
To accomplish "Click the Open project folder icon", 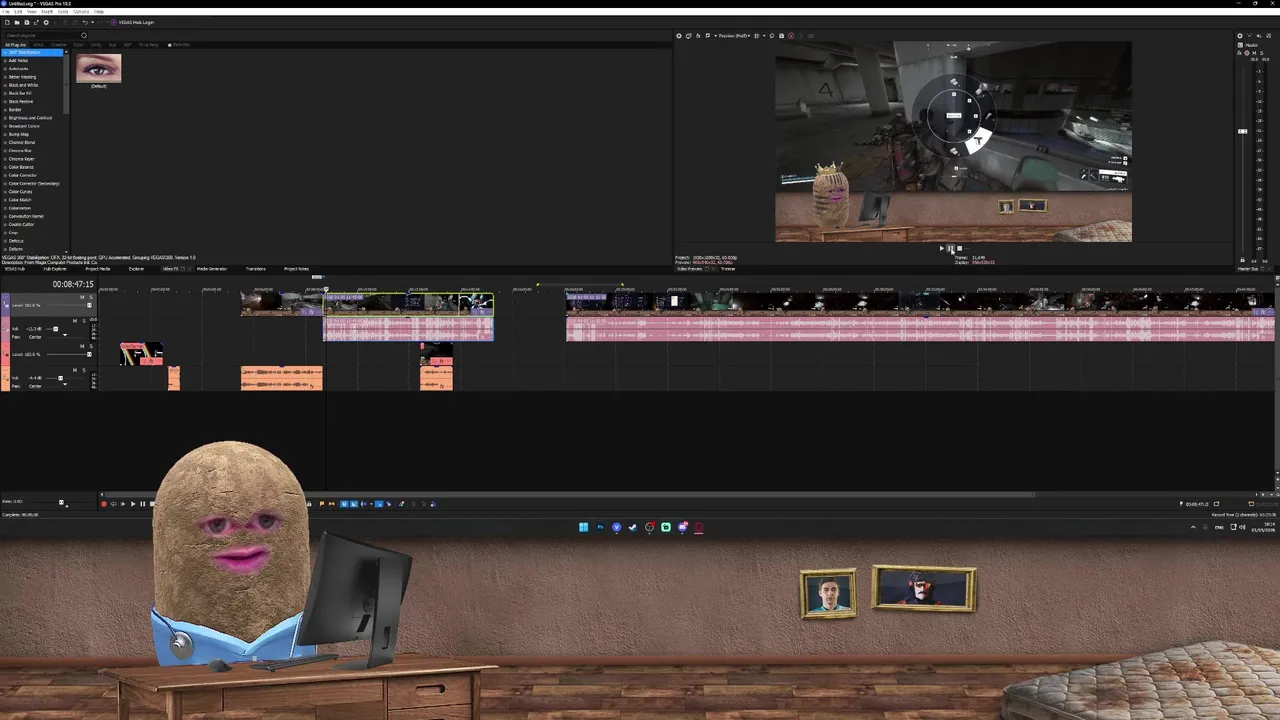I will click(x=17, y=22).
